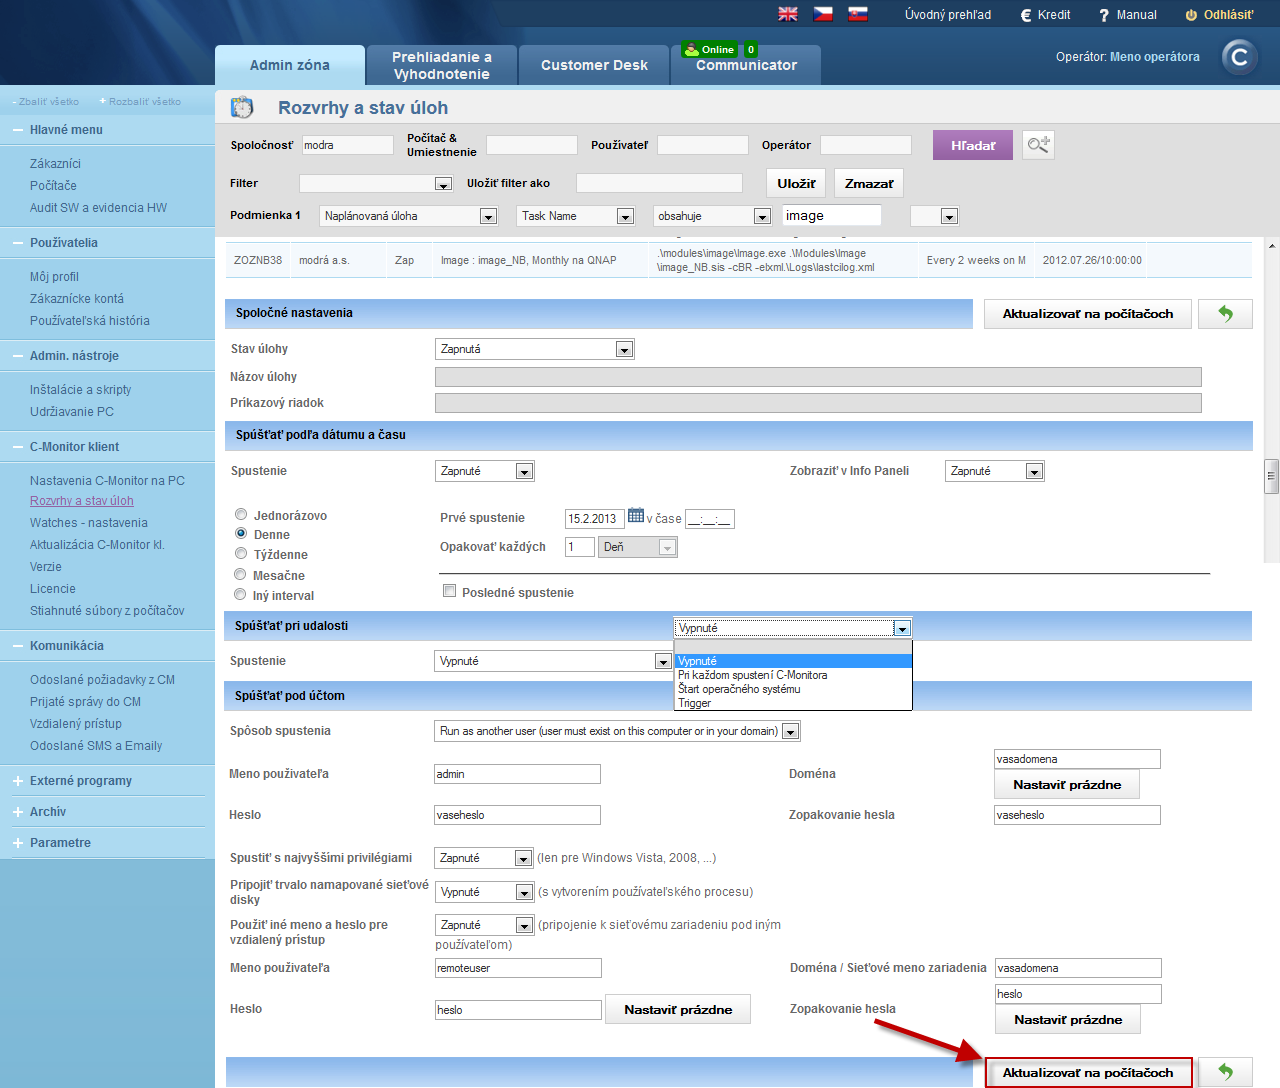Expand Parametre section
1280x1088 pixels.
pos(18,843)
